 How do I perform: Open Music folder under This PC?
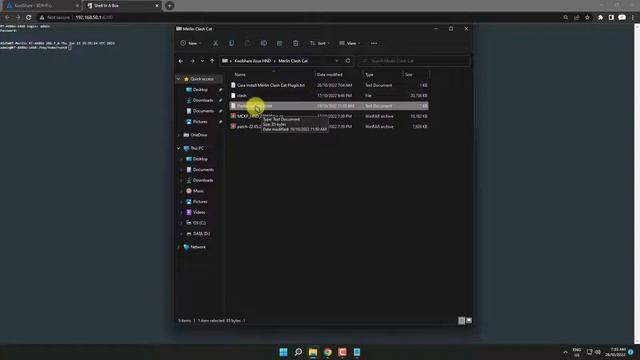[198, 191]
